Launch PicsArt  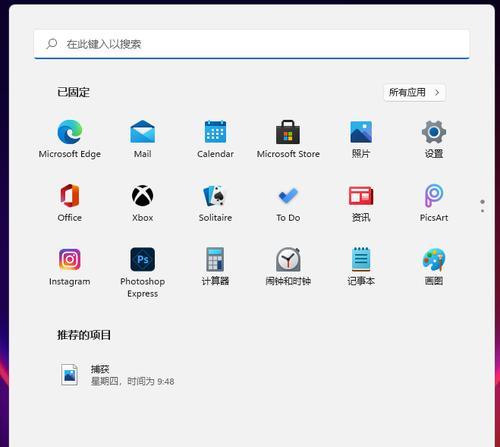coord(434,203)
